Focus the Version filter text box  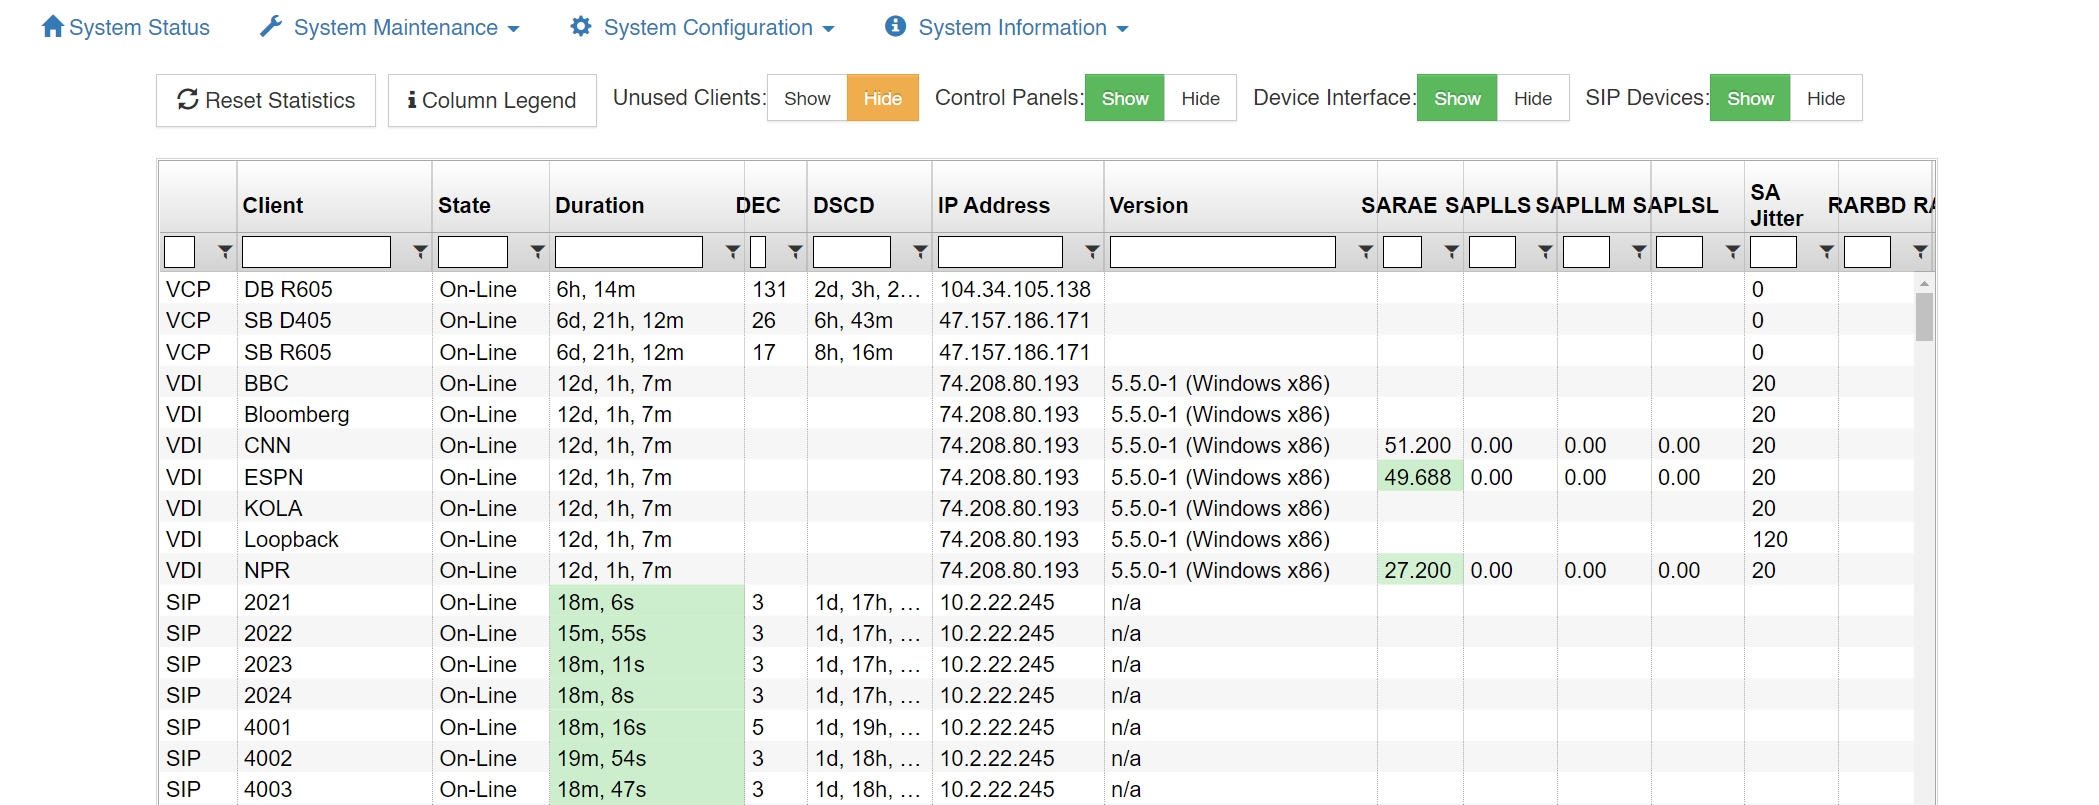[x=1223, y=252]
